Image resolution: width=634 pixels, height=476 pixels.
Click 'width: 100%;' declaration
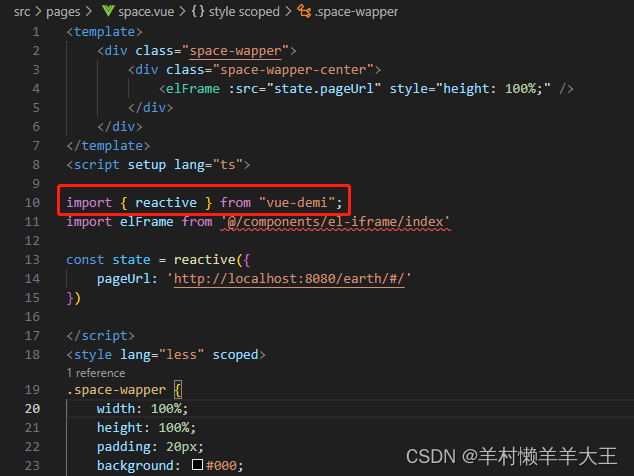click(142, 409)
